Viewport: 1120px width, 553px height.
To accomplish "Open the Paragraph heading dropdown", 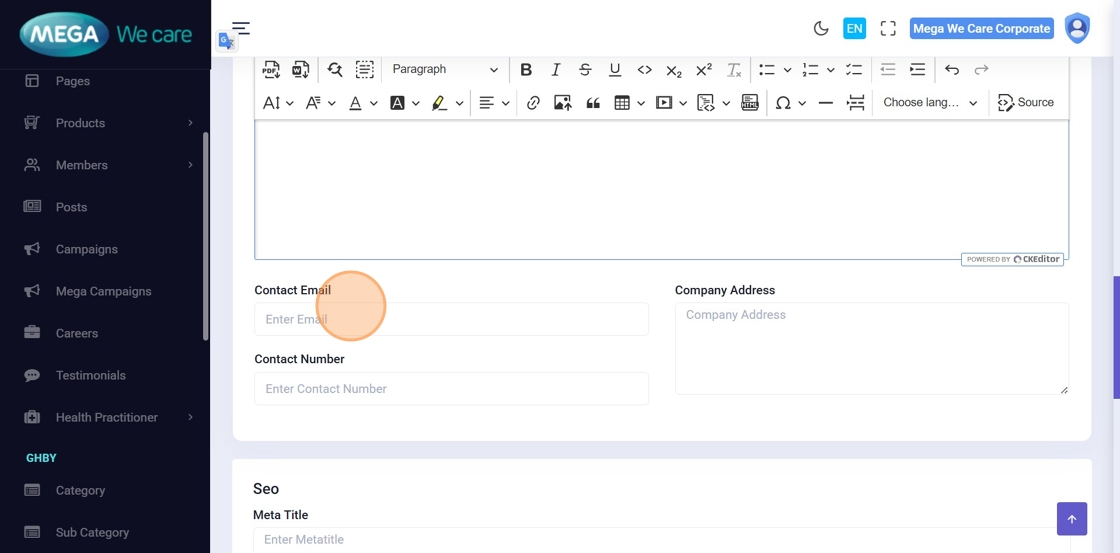I will (444, 70).
